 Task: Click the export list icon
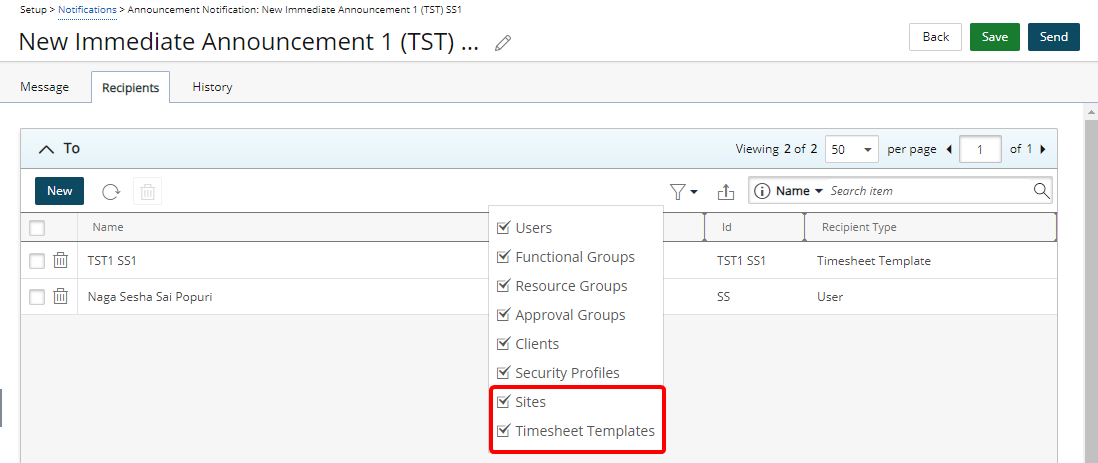(726, 191)
